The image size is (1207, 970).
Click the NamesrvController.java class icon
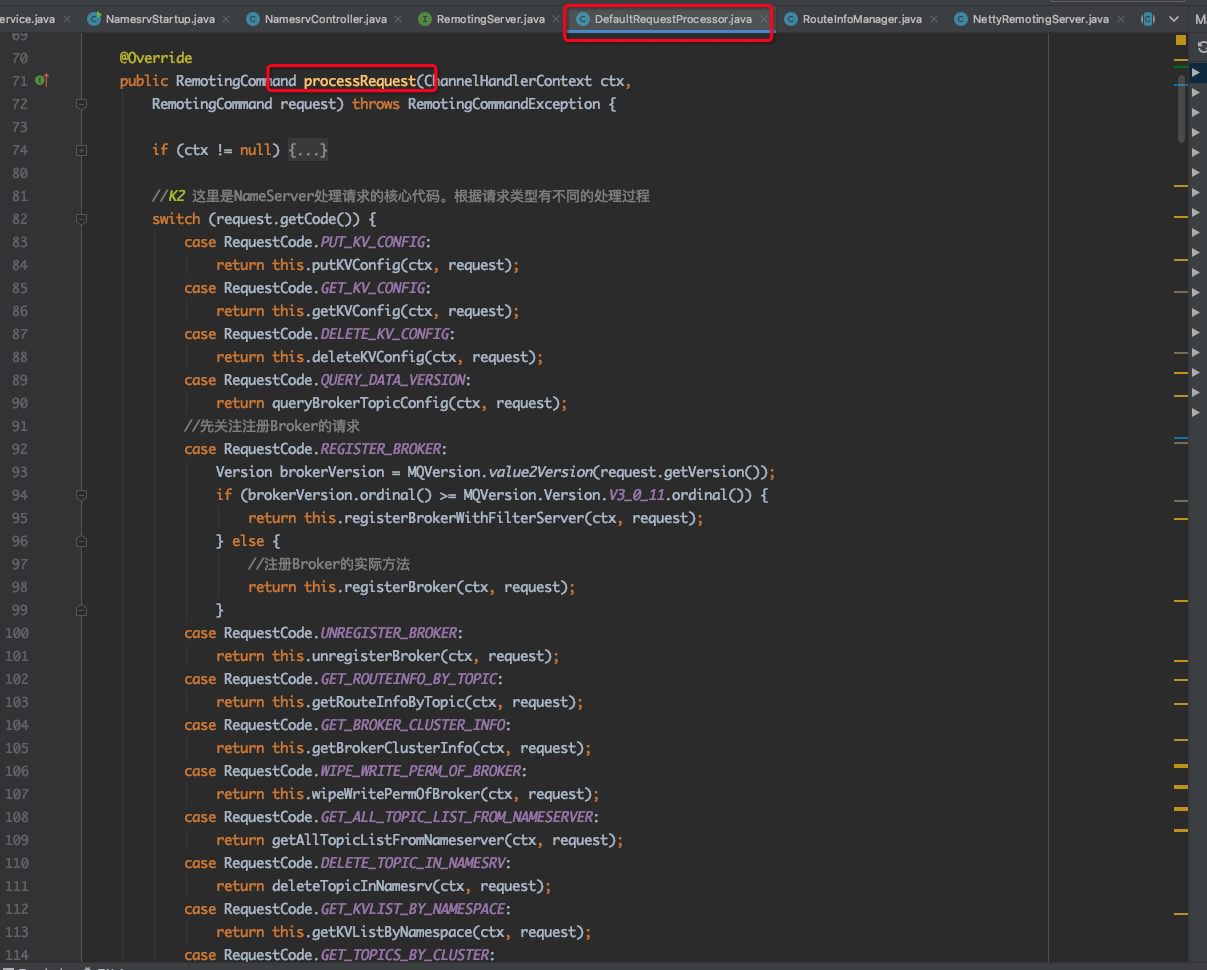pyautogui.click(x=254, y=19)
